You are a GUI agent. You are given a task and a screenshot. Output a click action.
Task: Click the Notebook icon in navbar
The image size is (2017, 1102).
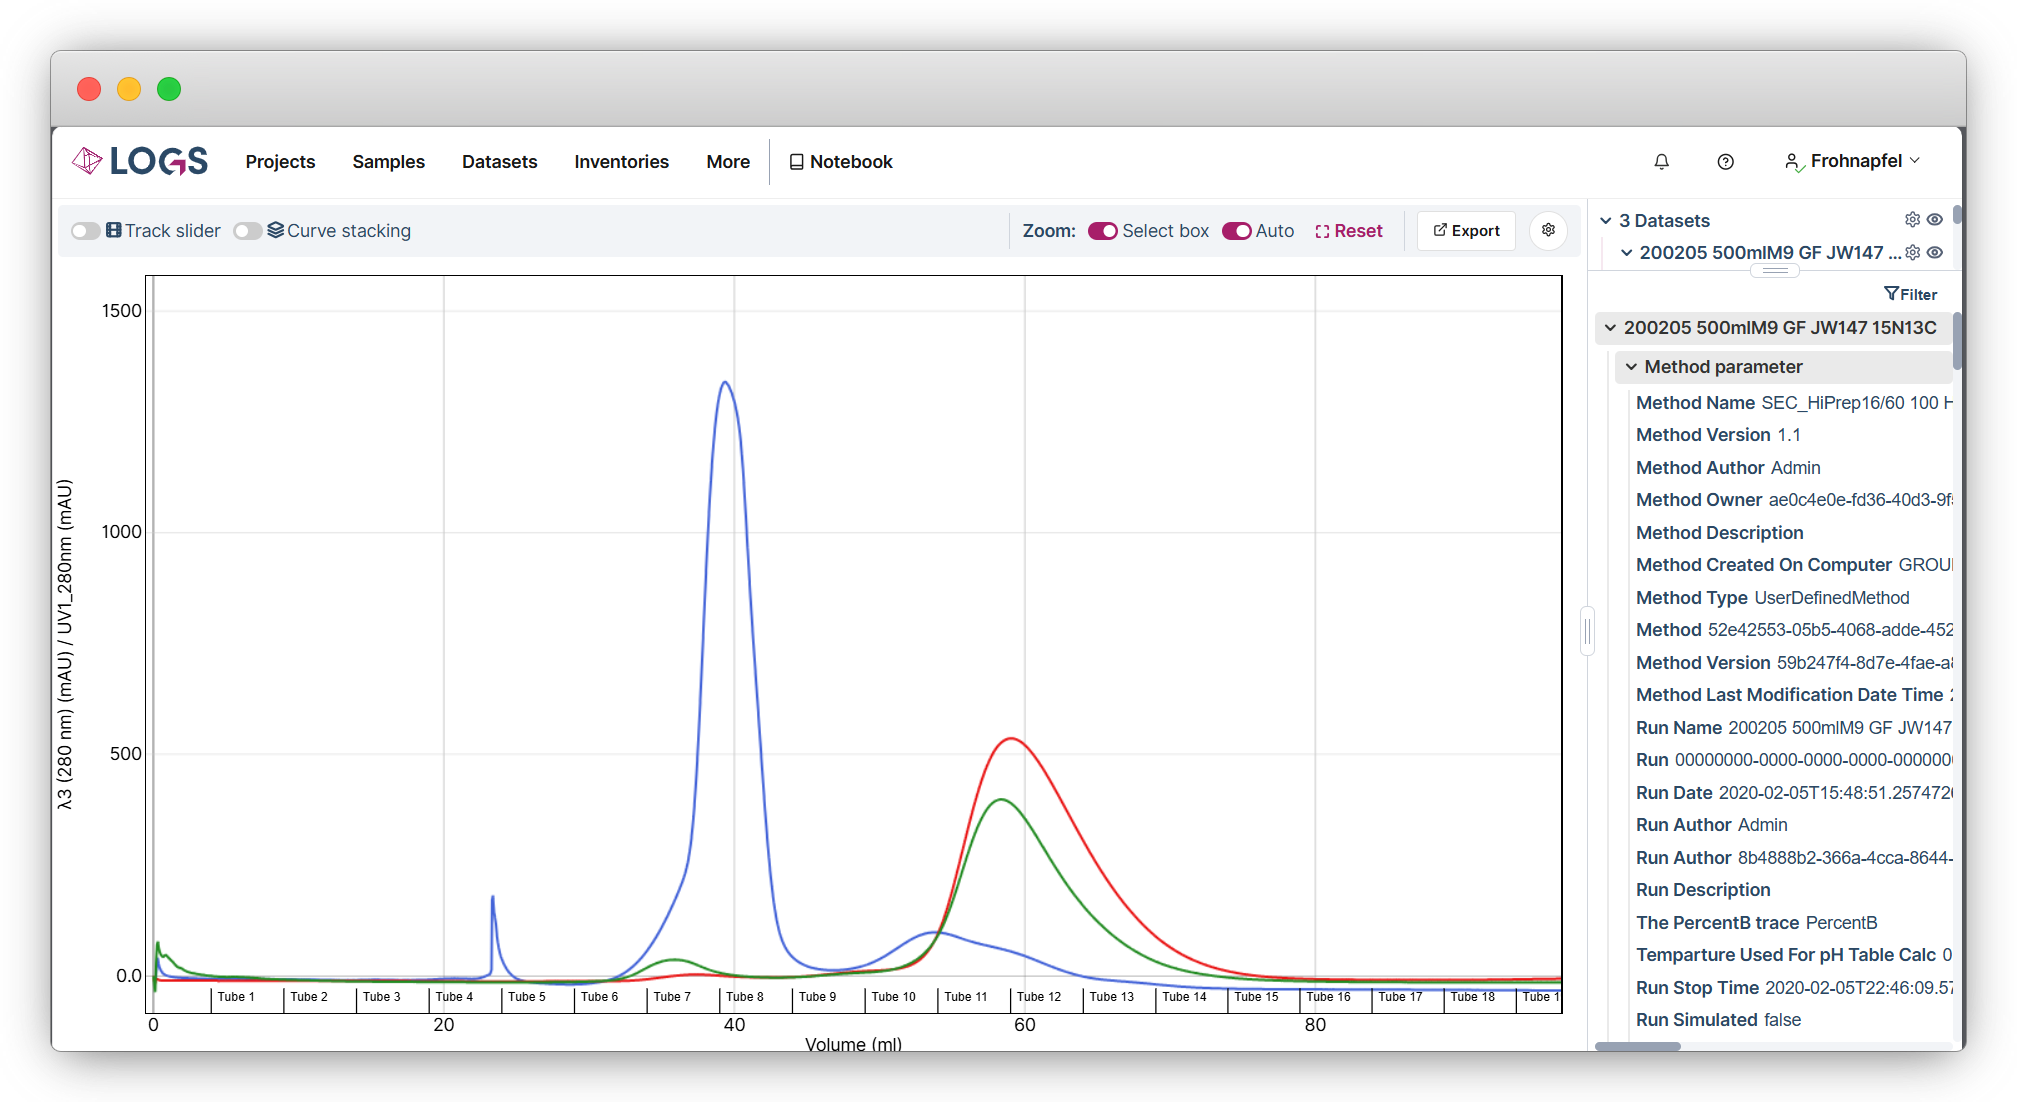coord(796,162)
